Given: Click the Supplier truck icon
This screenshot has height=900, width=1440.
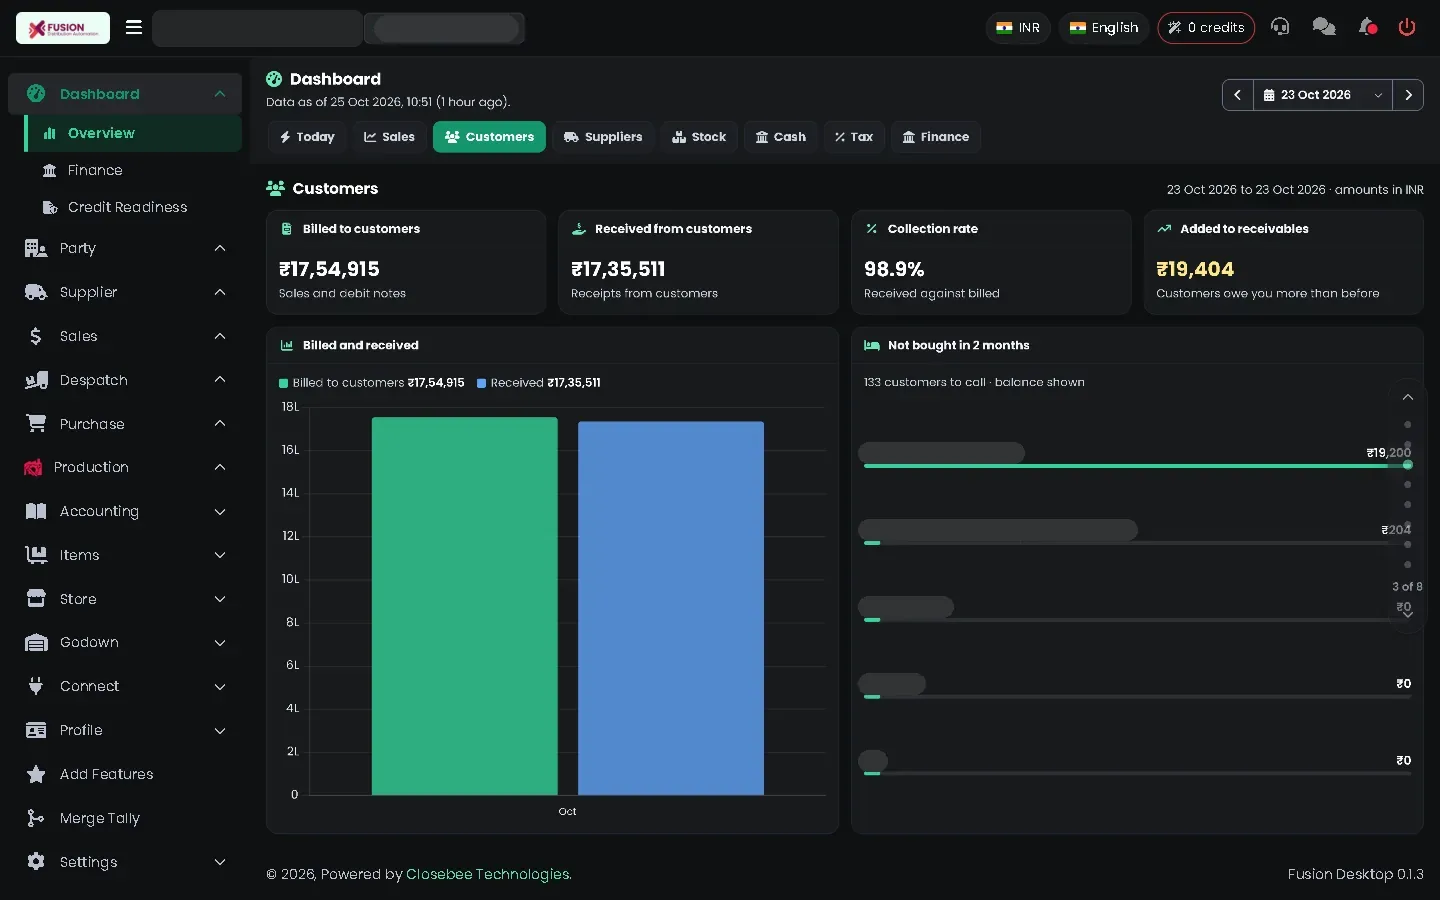Looking at the screenshot, I should (x=36, y=292).
